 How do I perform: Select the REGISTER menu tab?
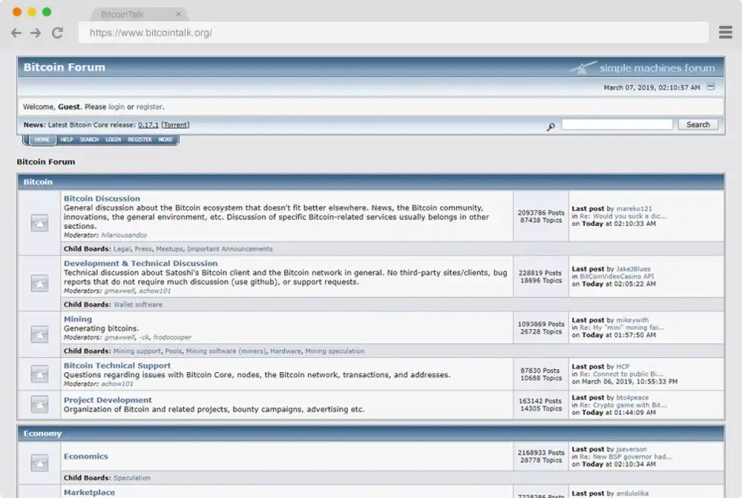139,140
